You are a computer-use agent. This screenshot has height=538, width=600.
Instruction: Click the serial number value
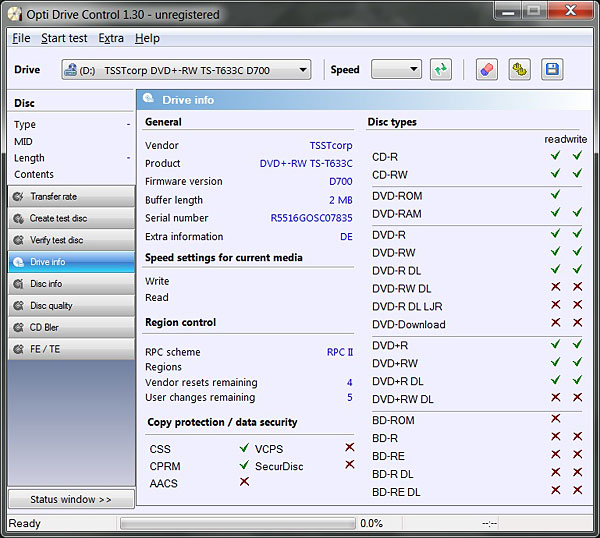[311, 218]
